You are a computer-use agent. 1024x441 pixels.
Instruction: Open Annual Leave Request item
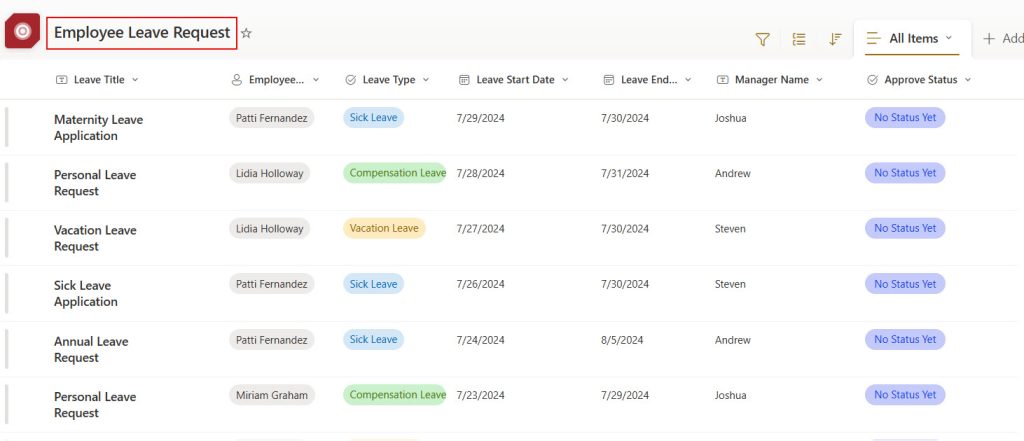pos(91,350)
